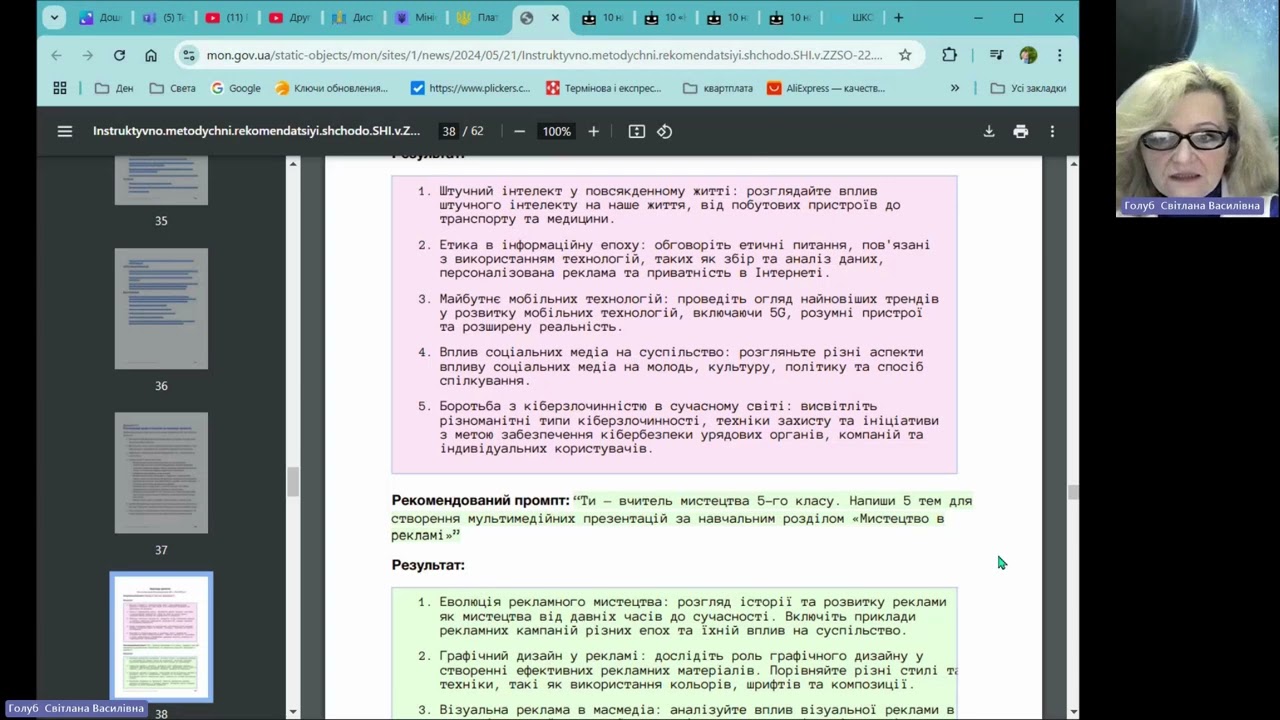The height and width of the screenshot is (720, 1280).
Task: Open the Google bookmark
Action: coord(236,88)
